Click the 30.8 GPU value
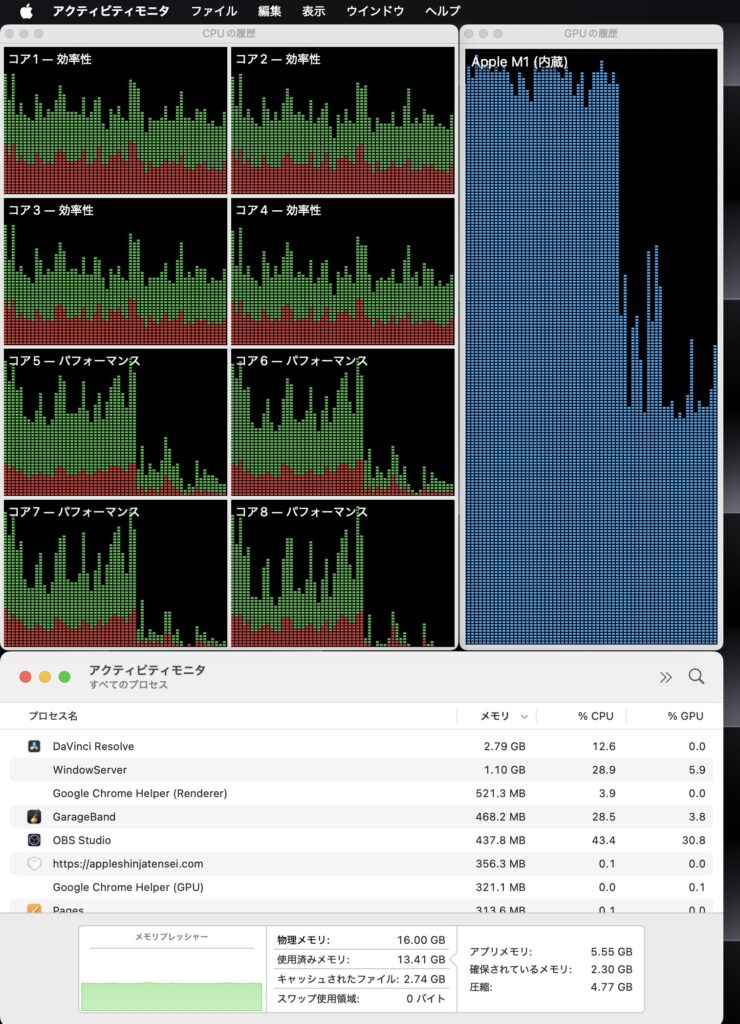 click(694, 840)
